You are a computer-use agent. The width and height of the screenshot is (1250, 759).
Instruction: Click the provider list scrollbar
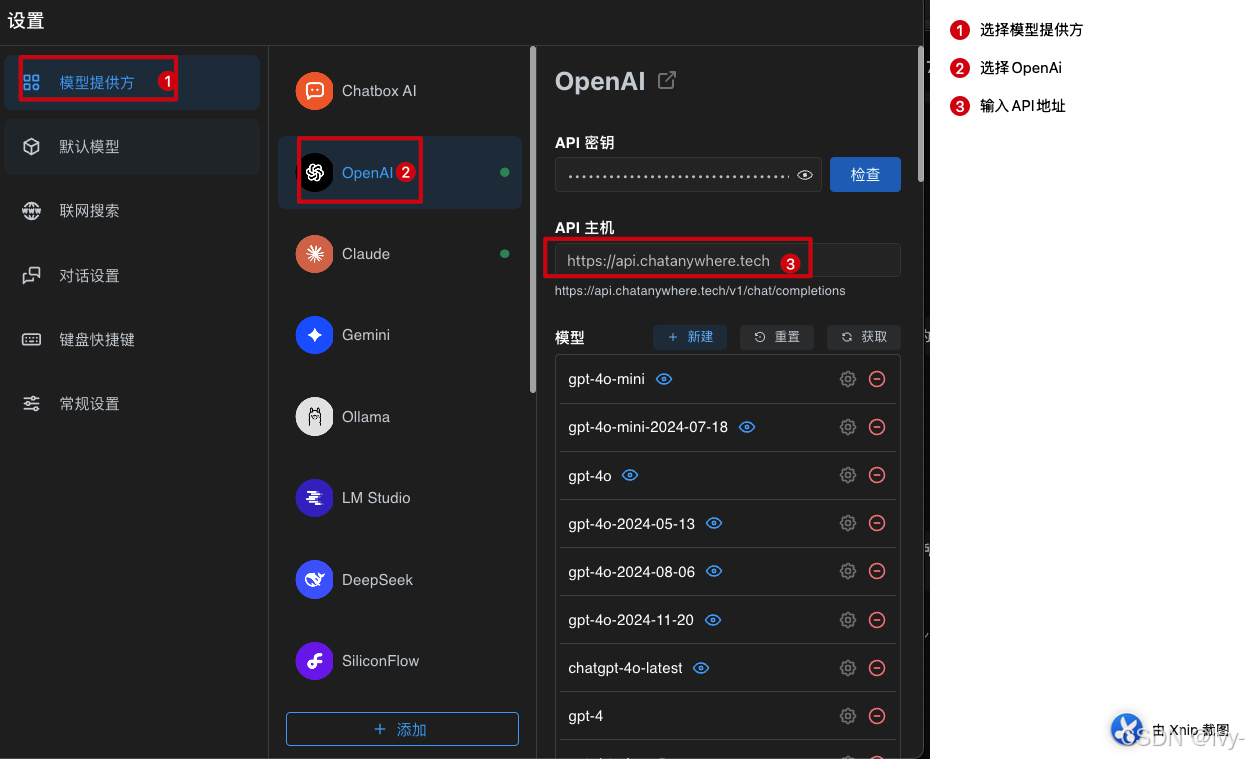[533, 220]
